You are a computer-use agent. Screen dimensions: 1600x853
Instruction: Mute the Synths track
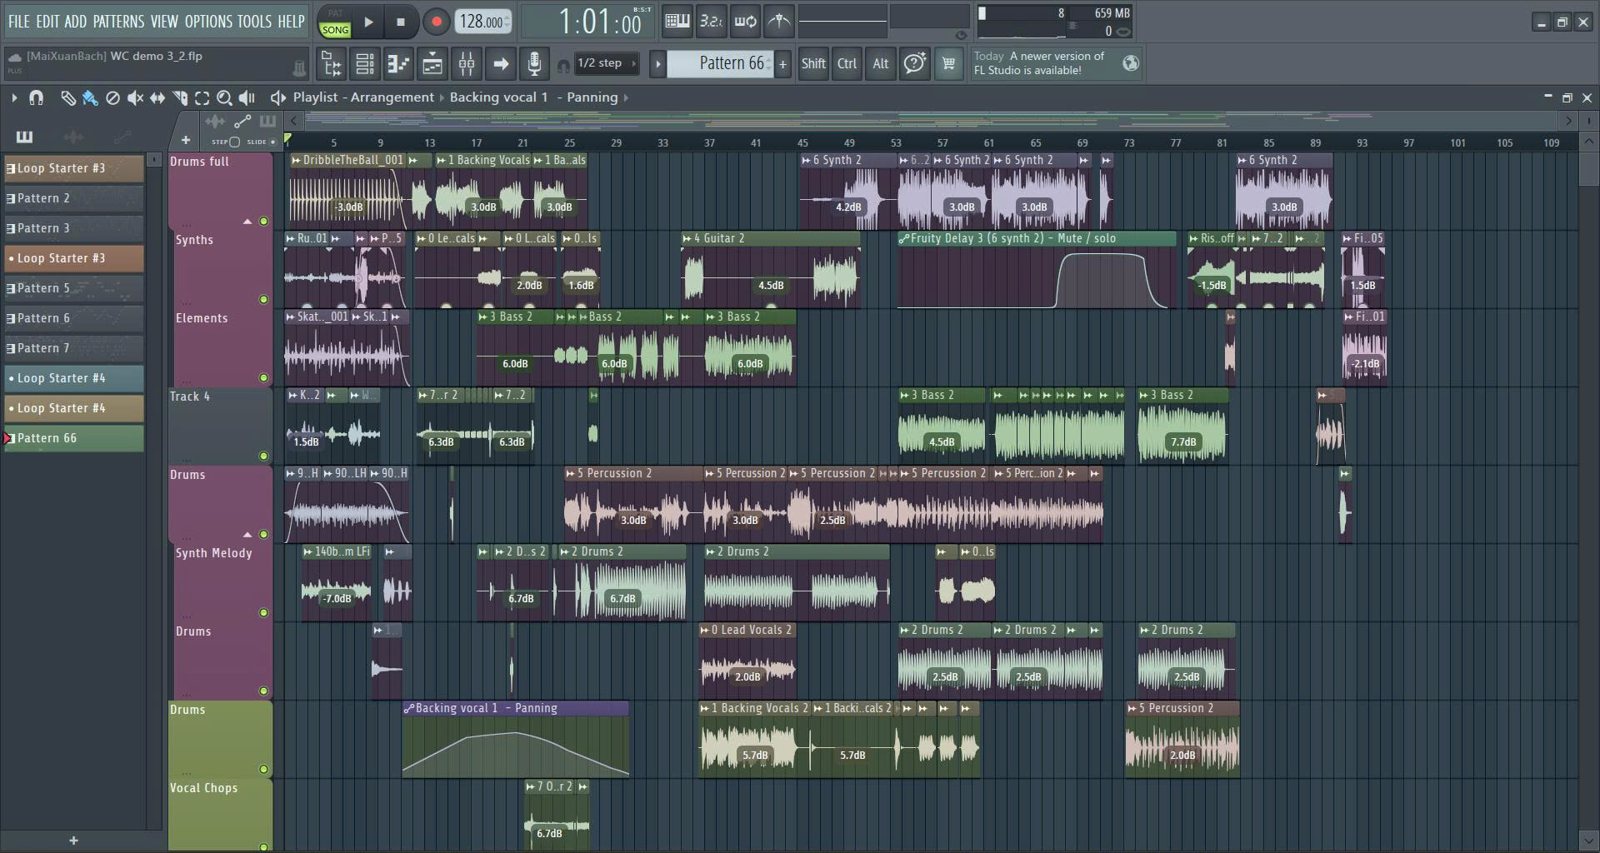264,299
